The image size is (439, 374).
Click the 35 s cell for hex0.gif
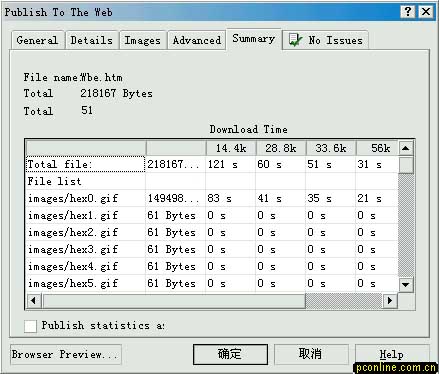pos(331,198)
